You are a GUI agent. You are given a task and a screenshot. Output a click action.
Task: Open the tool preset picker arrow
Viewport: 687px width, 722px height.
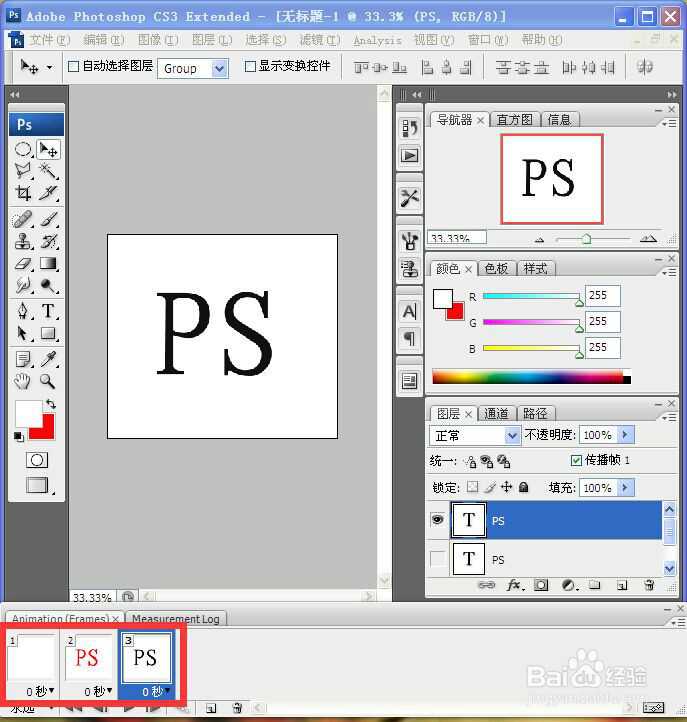[49, 68]
